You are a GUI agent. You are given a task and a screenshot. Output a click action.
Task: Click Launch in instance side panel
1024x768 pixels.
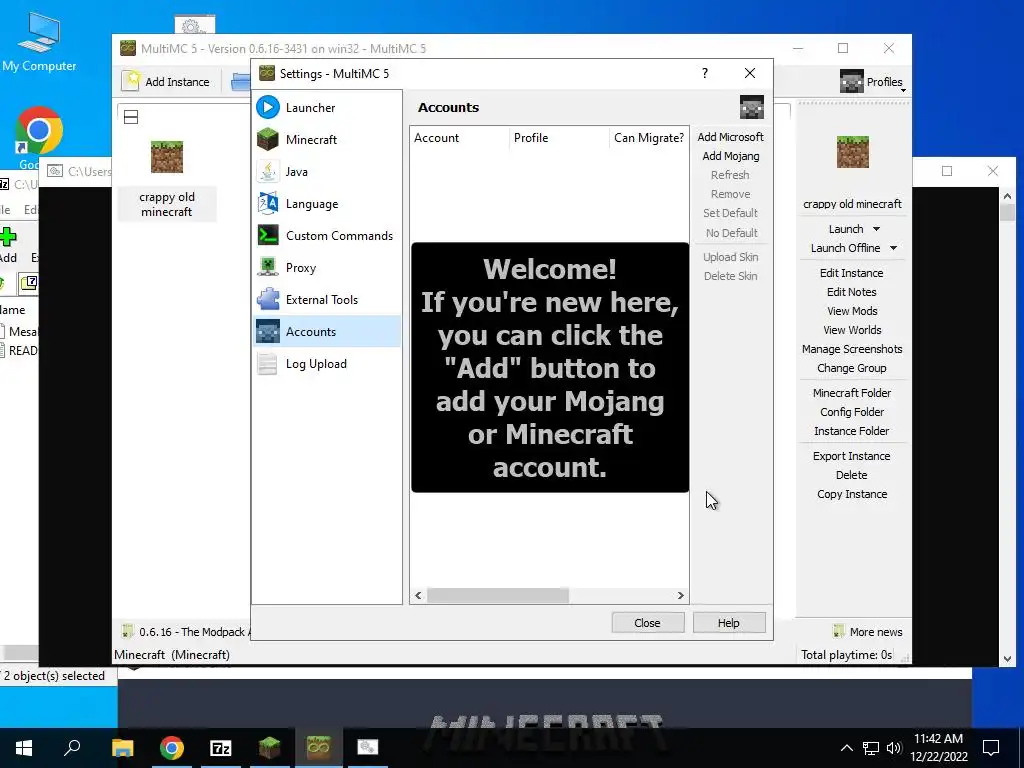[846, 229]
